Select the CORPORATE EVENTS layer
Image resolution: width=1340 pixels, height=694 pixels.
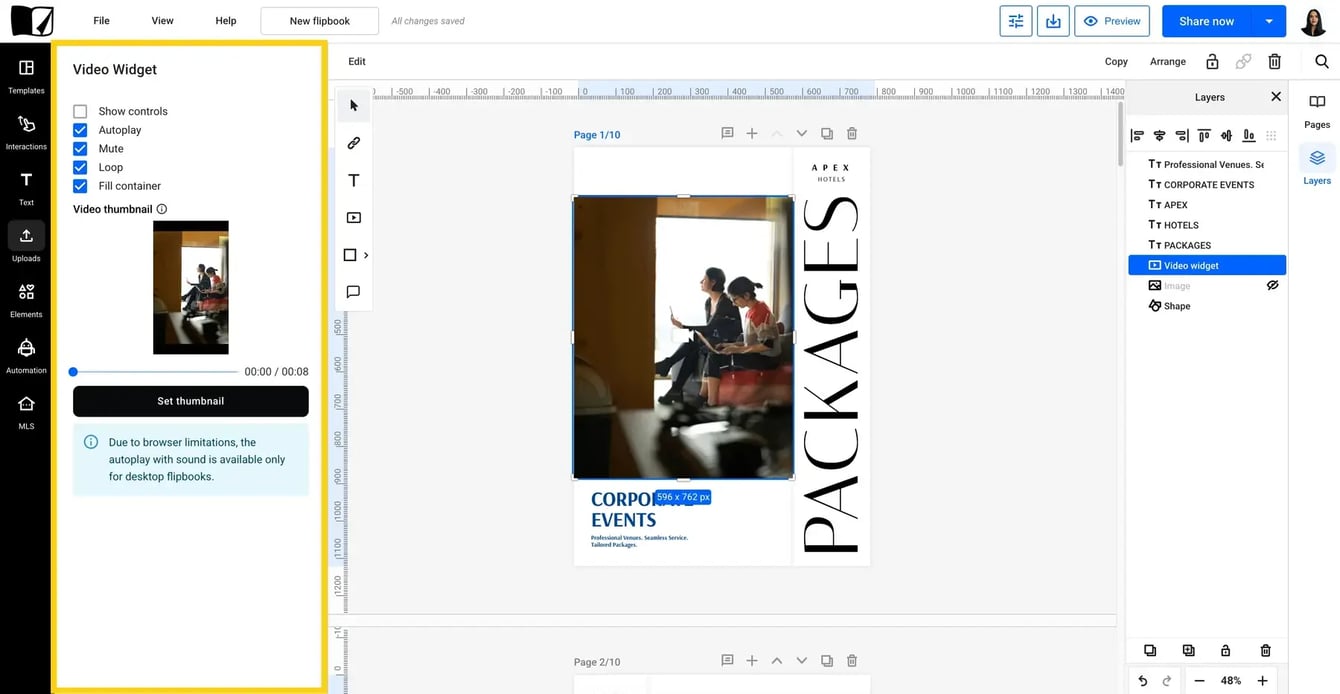coord(1207,184)
